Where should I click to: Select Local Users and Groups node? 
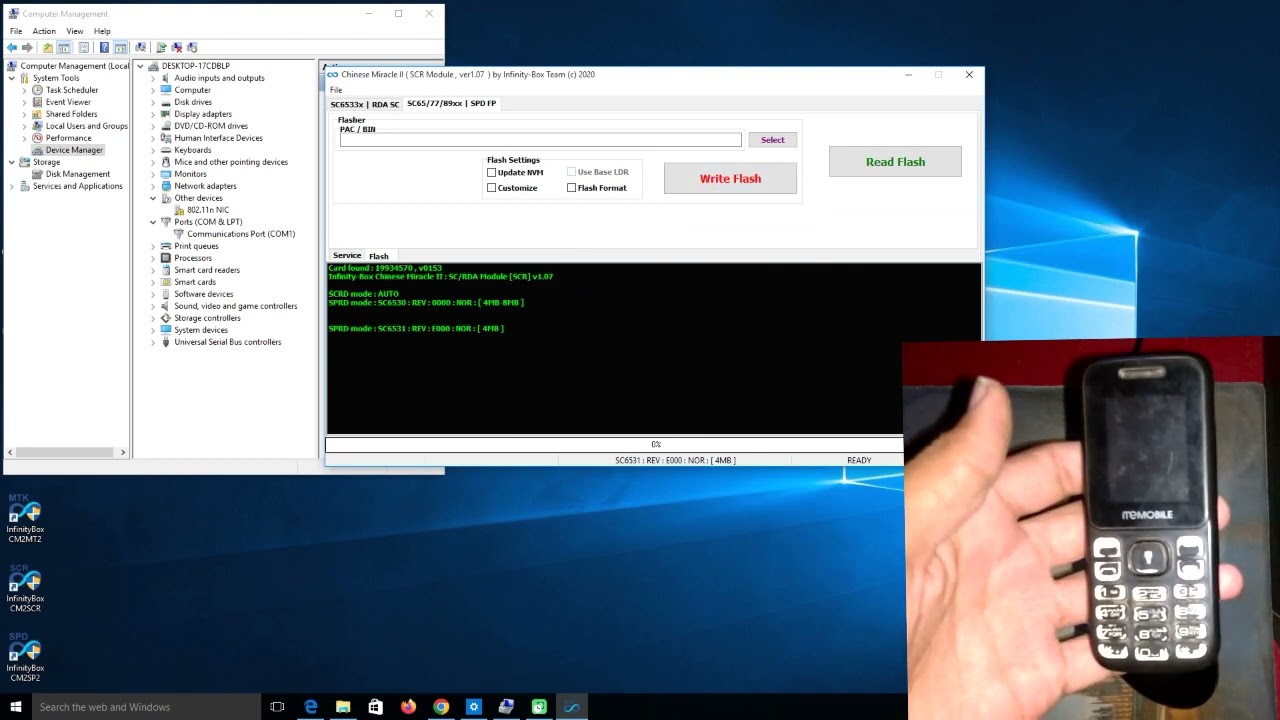click(86, 126)
